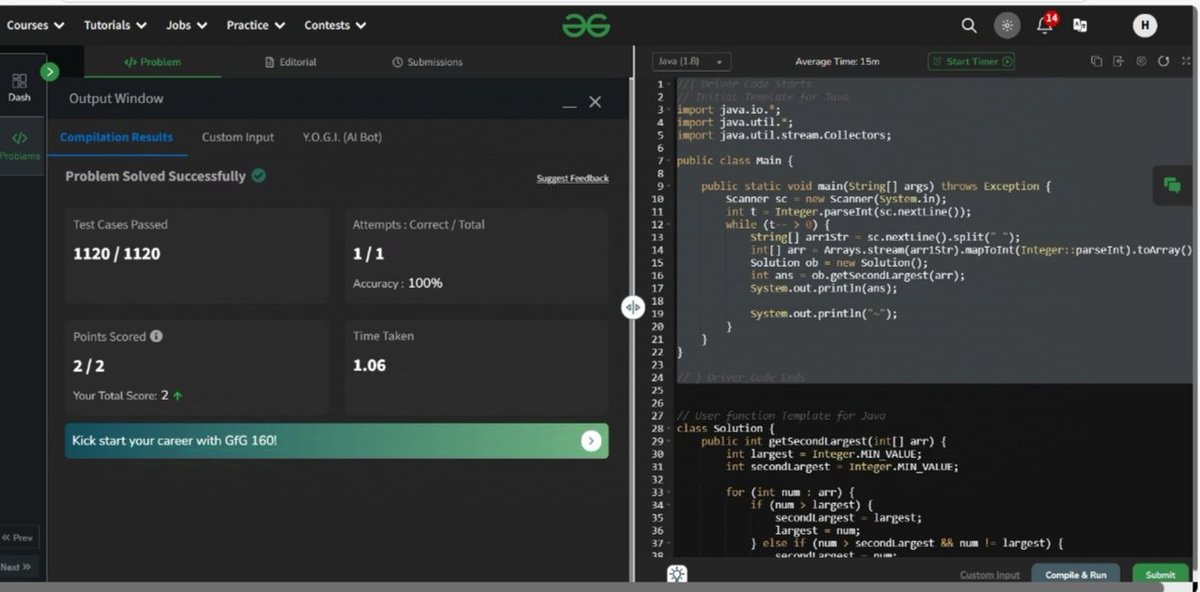Click the Suggest Feedback link
Screen dimensions: 1200x592
[x=572, y=179]
